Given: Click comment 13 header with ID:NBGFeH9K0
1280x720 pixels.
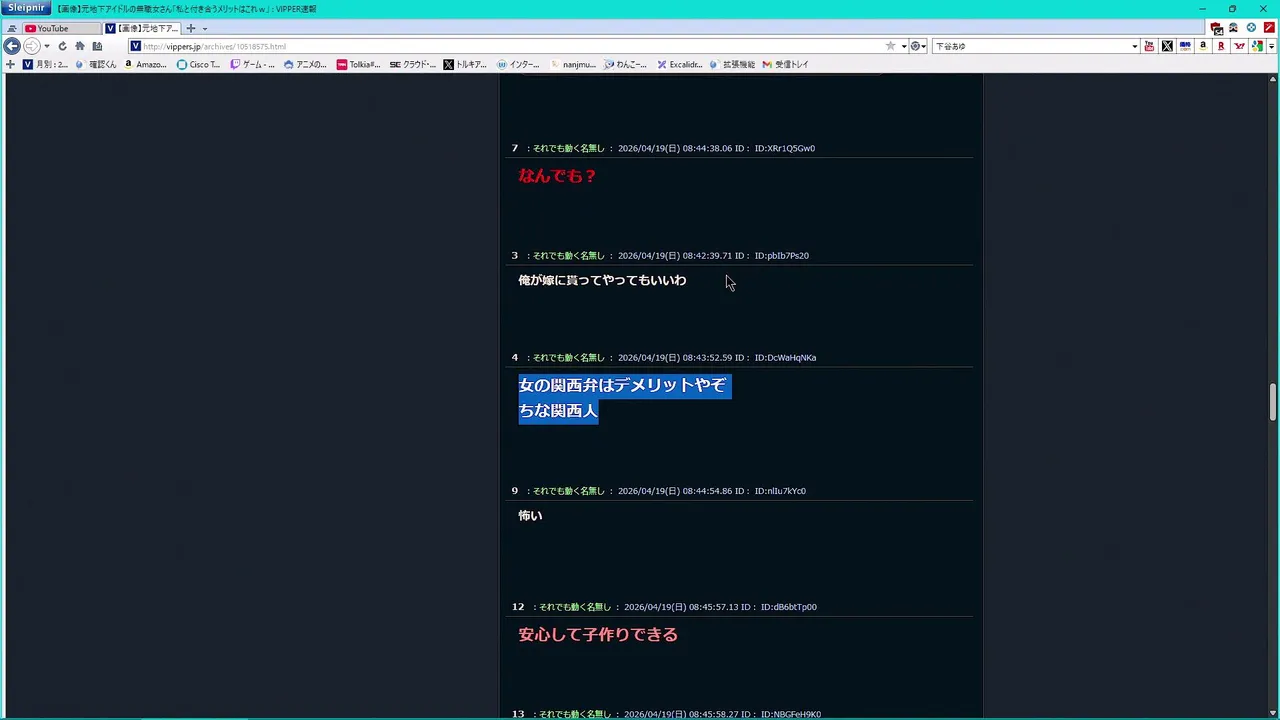Looking at the screenshot, I should click(666, 714).
